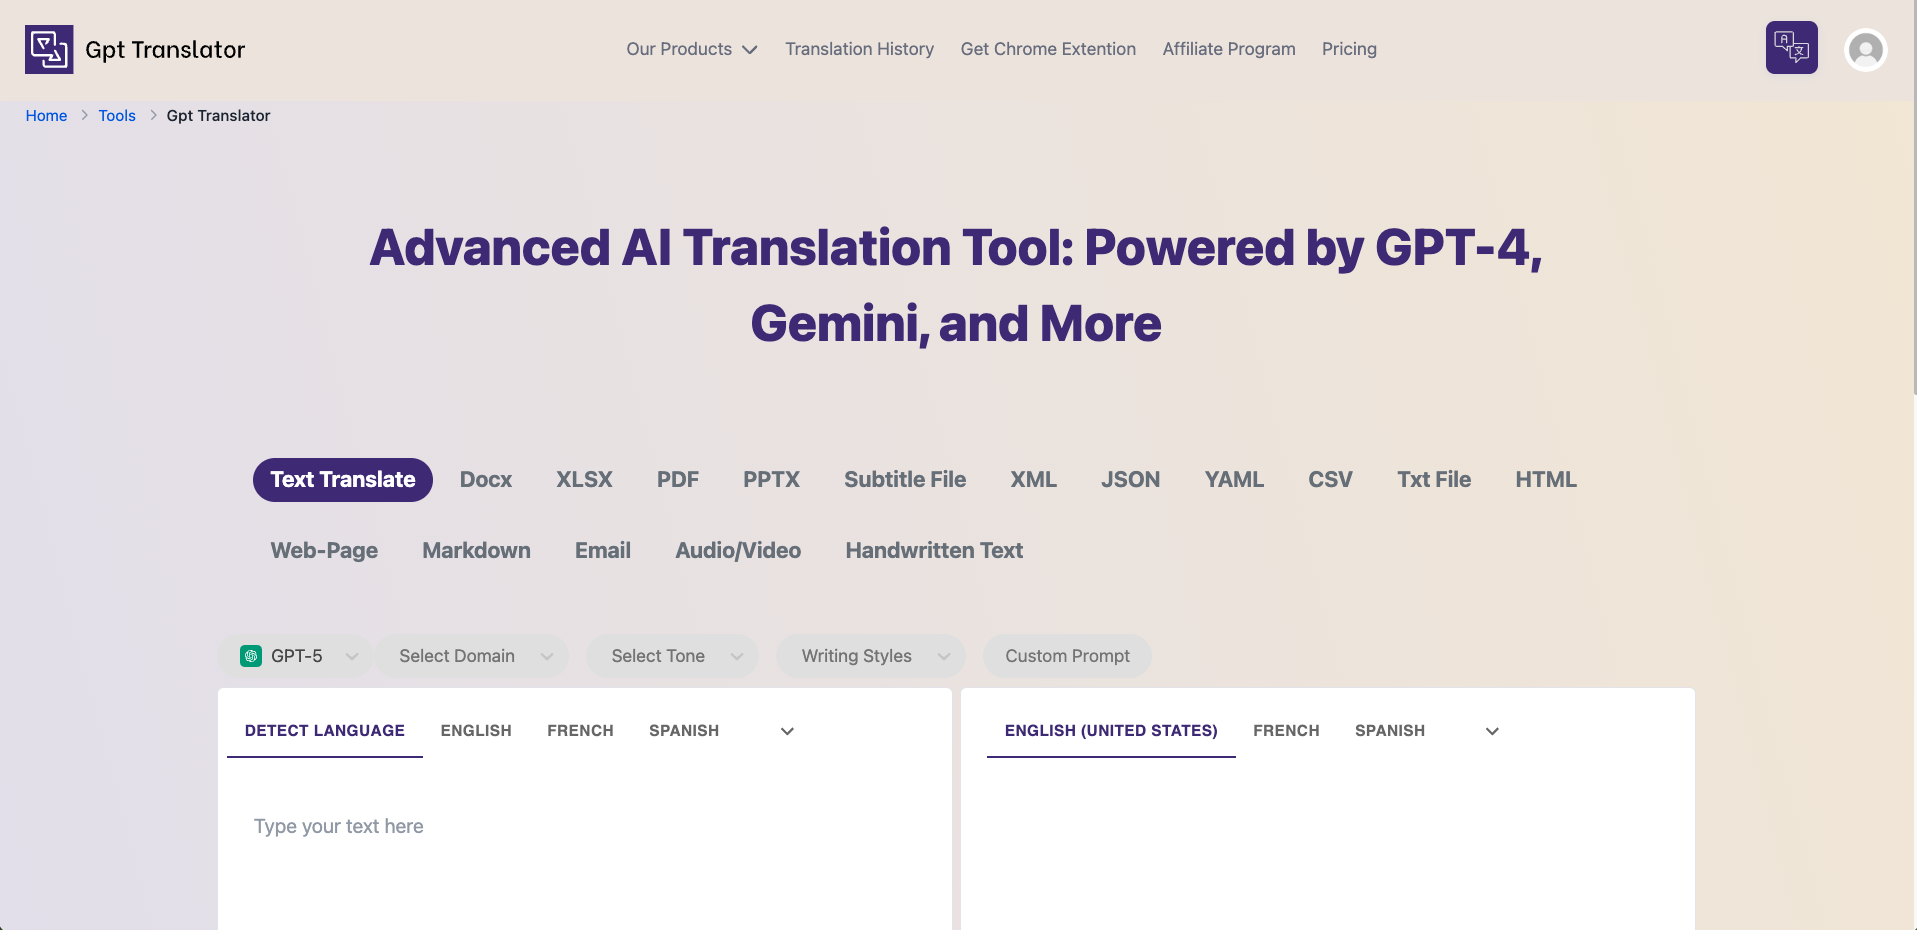
Task: Open Translation History page
Action: point(859,49)
